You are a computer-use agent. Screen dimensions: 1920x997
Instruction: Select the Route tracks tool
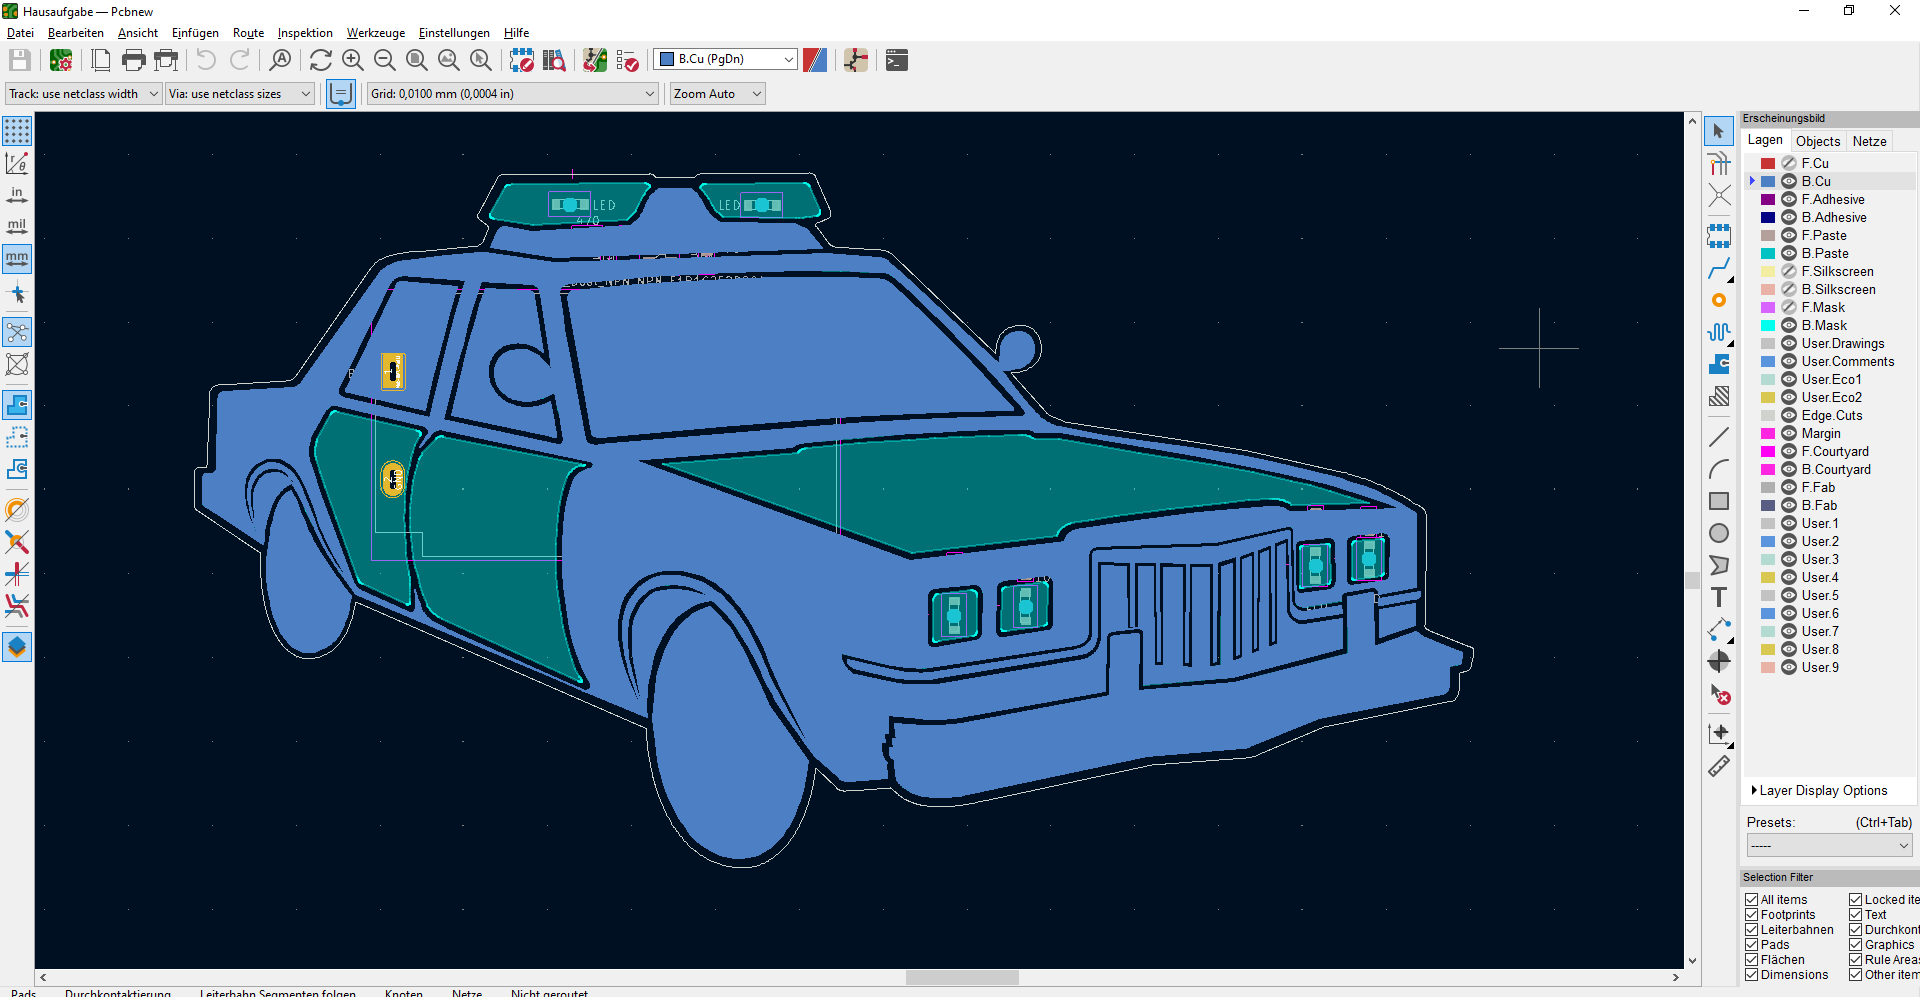pos(1718,269)
